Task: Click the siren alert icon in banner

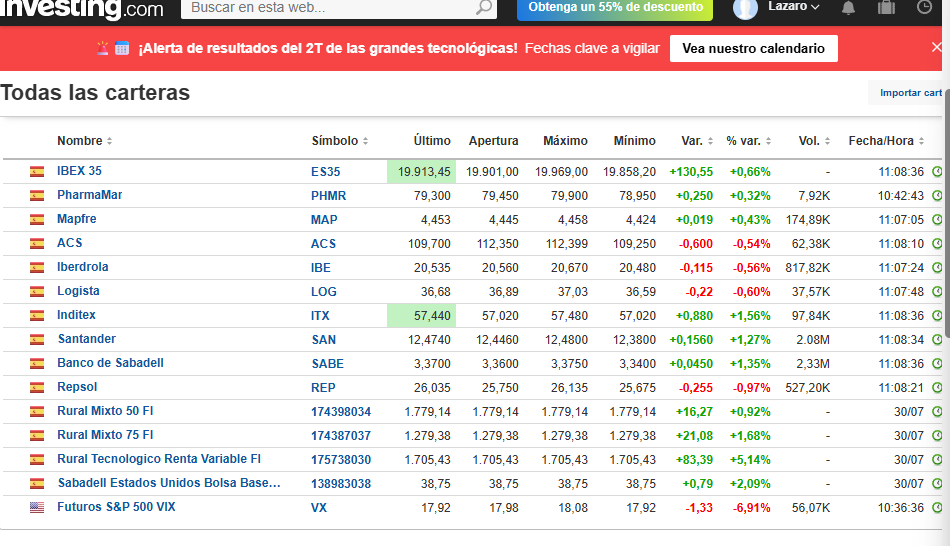Action: point(102,48)
